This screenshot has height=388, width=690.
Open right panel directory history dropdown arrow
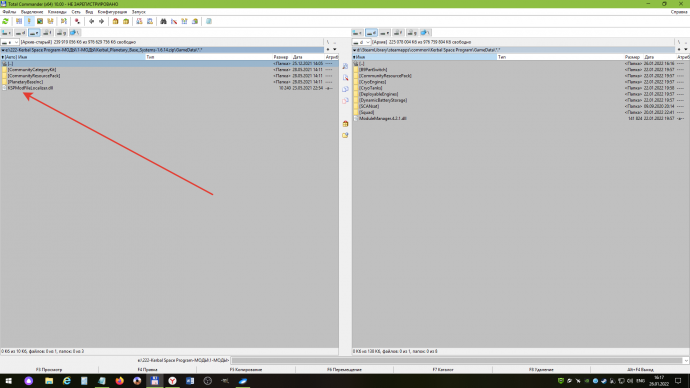click(x=686, y=50)
